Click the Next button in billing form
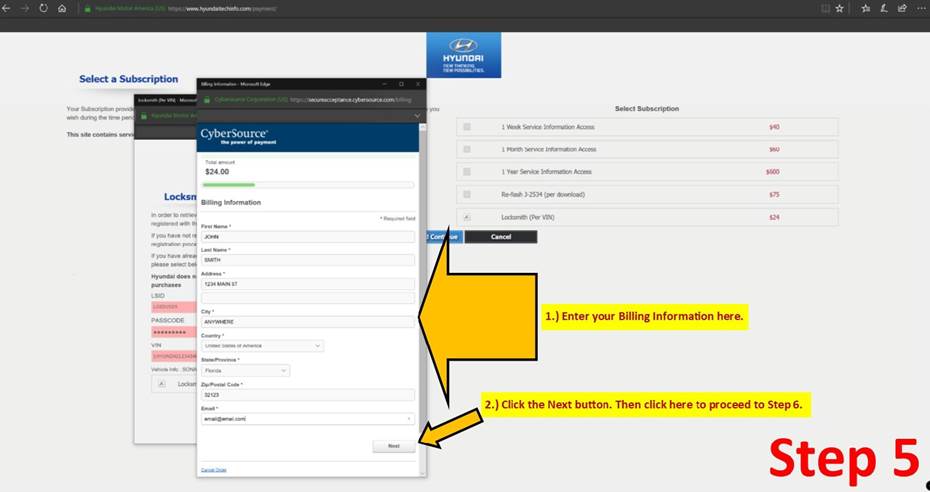This screenshot has width=930, height=492. [394, 446]
